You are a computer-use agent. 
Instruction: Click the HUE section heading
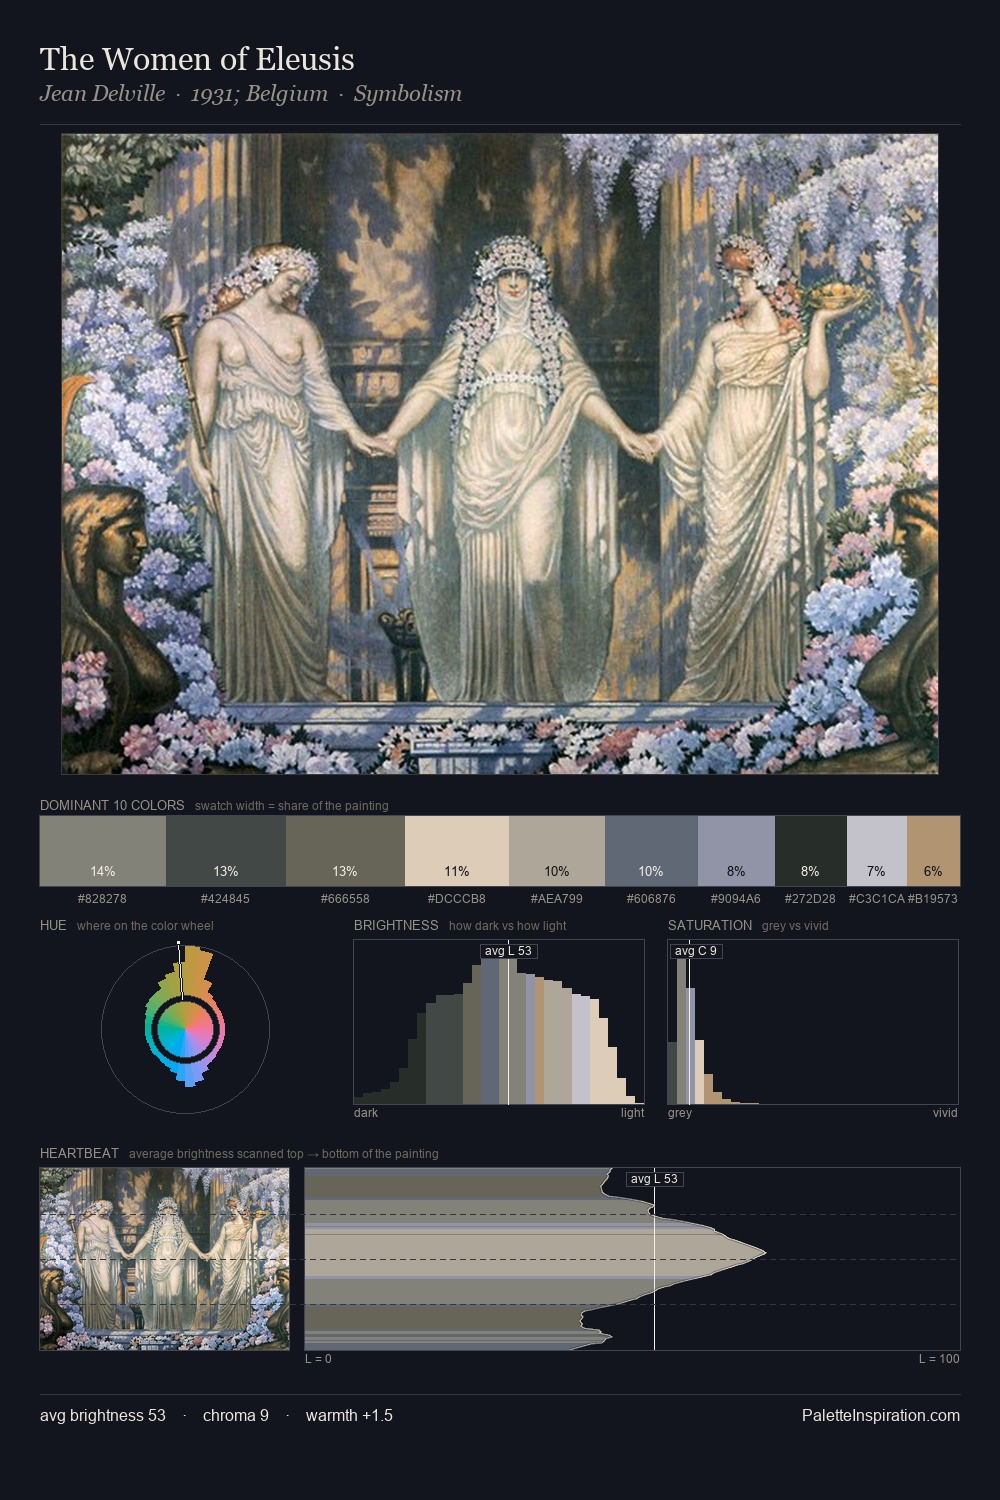(x=53, y=925)
